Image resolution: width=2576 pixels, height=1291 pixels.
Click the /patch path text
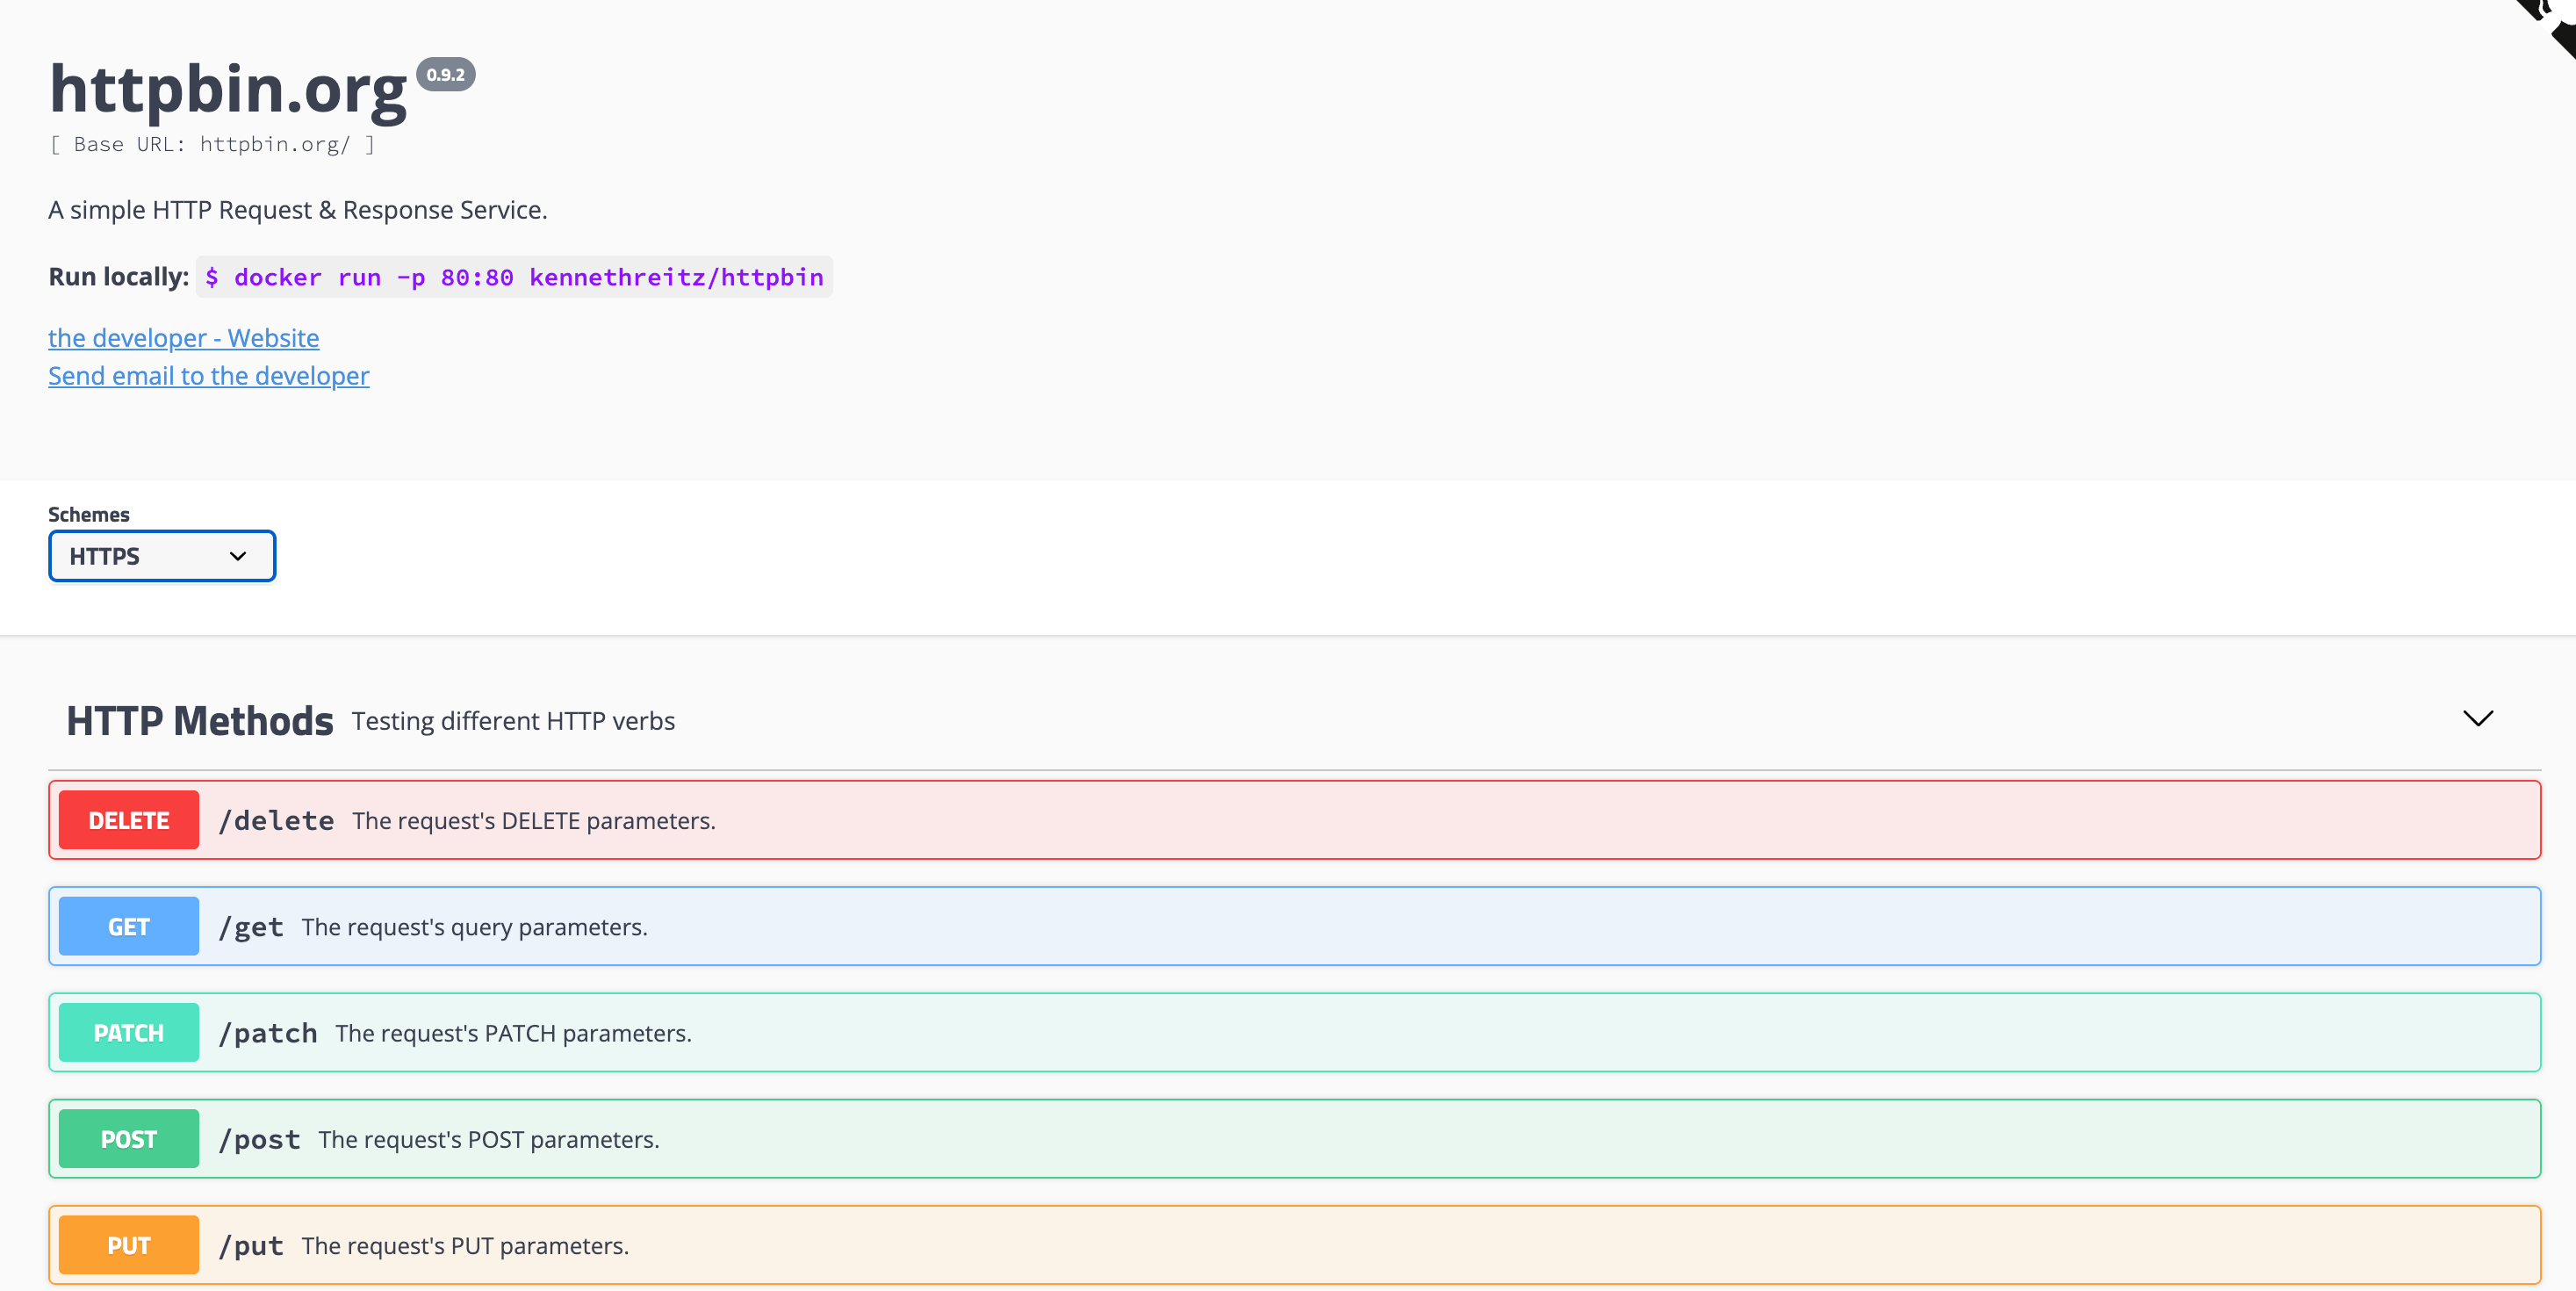click(x=268, y=1033)
